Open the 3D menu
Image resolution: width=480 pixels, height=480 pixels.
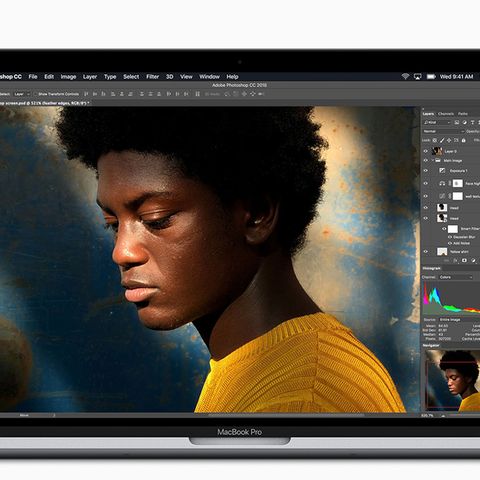coord(169,77)
